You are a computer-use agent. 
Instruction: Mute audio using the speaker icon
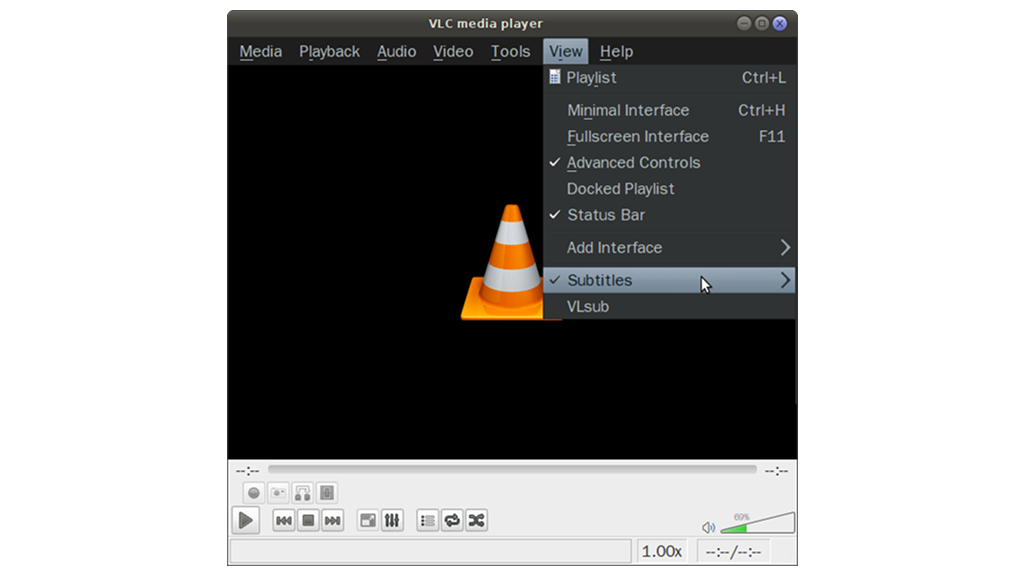(708, 527)
